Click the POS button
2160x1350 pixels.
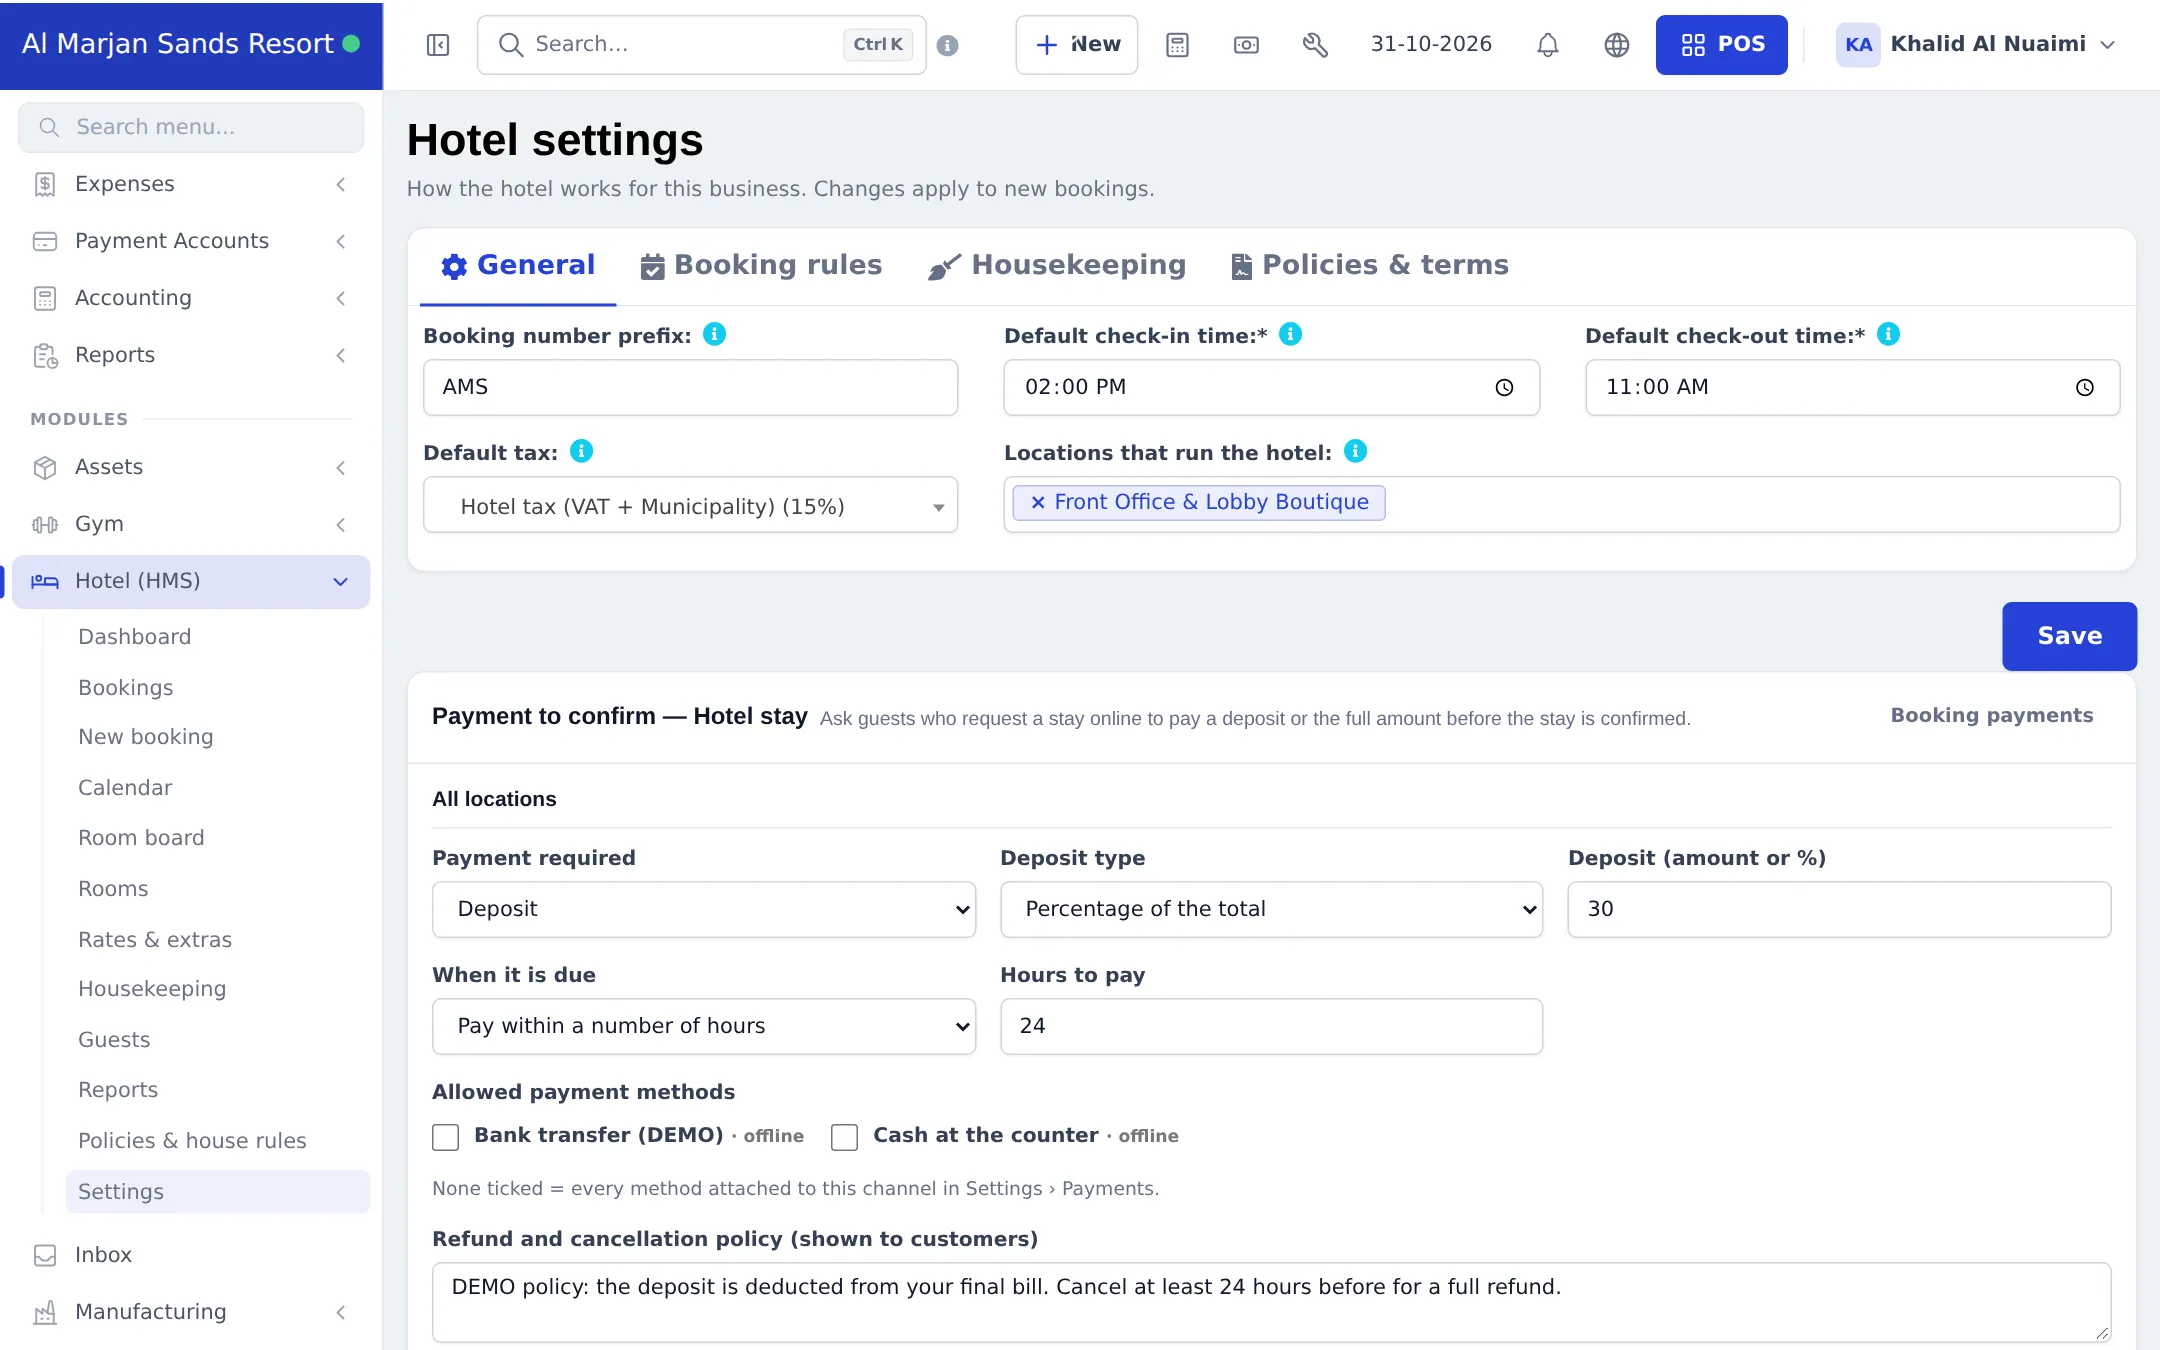[1721, 45]
